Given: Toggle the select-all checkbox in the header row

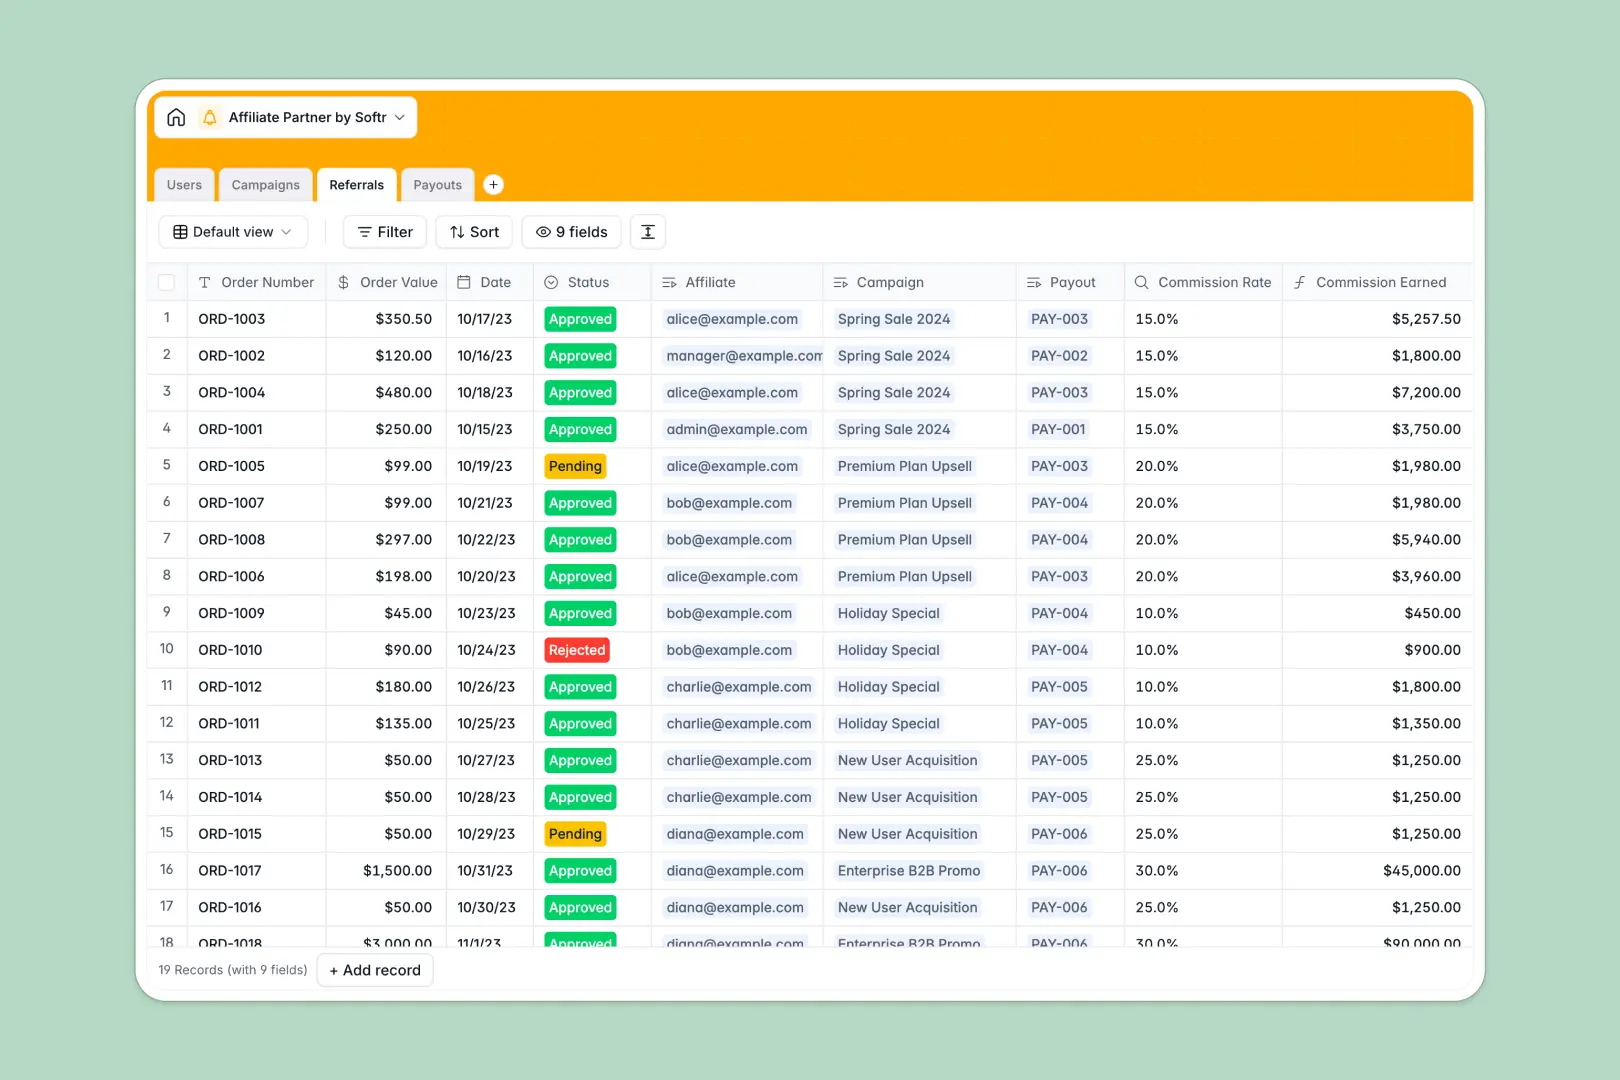Looking at the screenshot, I should click(166, 282).
